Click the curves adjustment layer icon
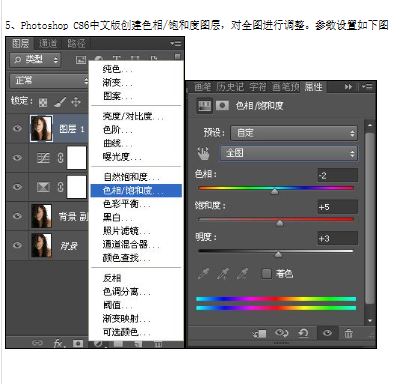 click(x=43, y=158)
